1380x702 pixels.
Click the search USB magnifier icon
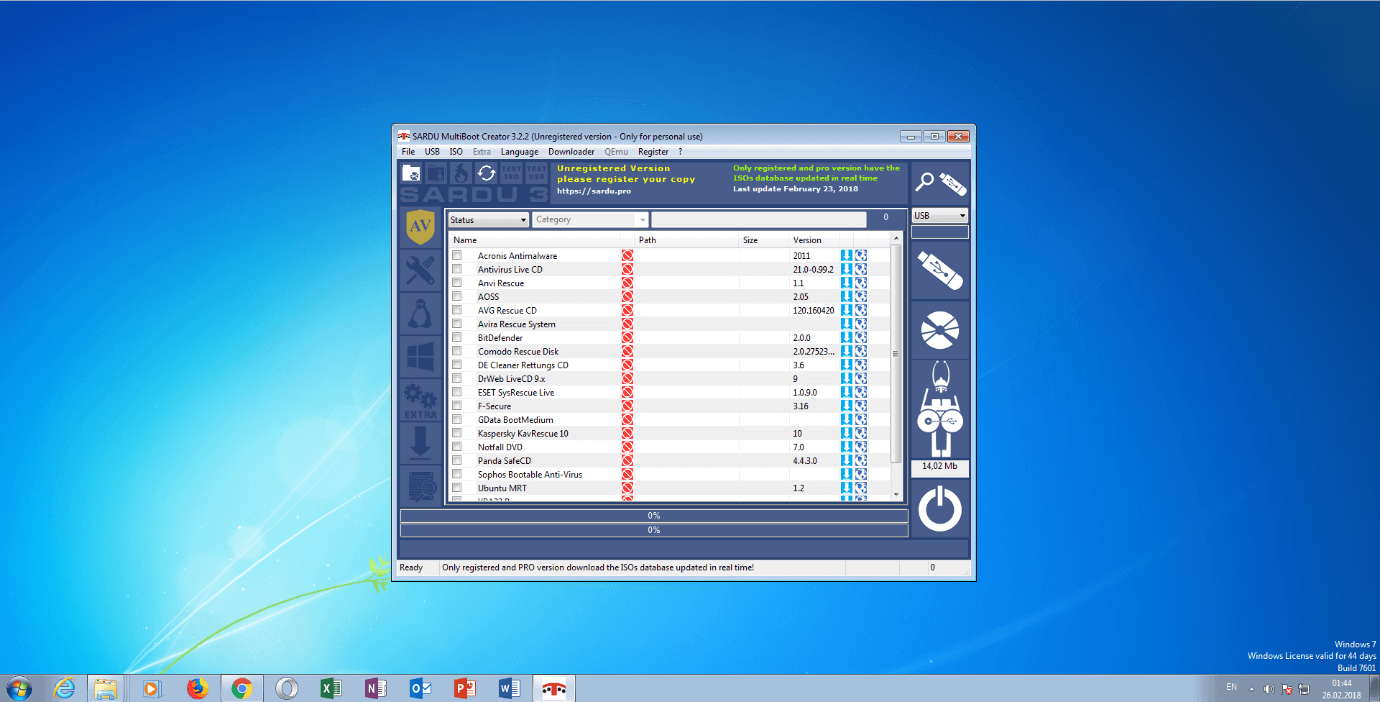939,183
